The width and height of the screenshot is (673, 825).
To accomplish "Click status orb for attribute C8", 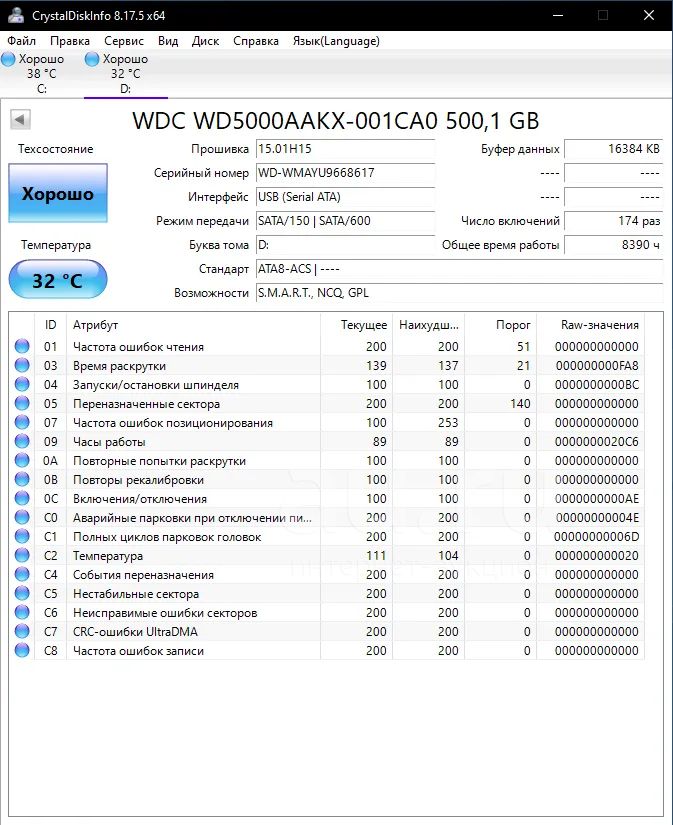I will tap(22, 650).
